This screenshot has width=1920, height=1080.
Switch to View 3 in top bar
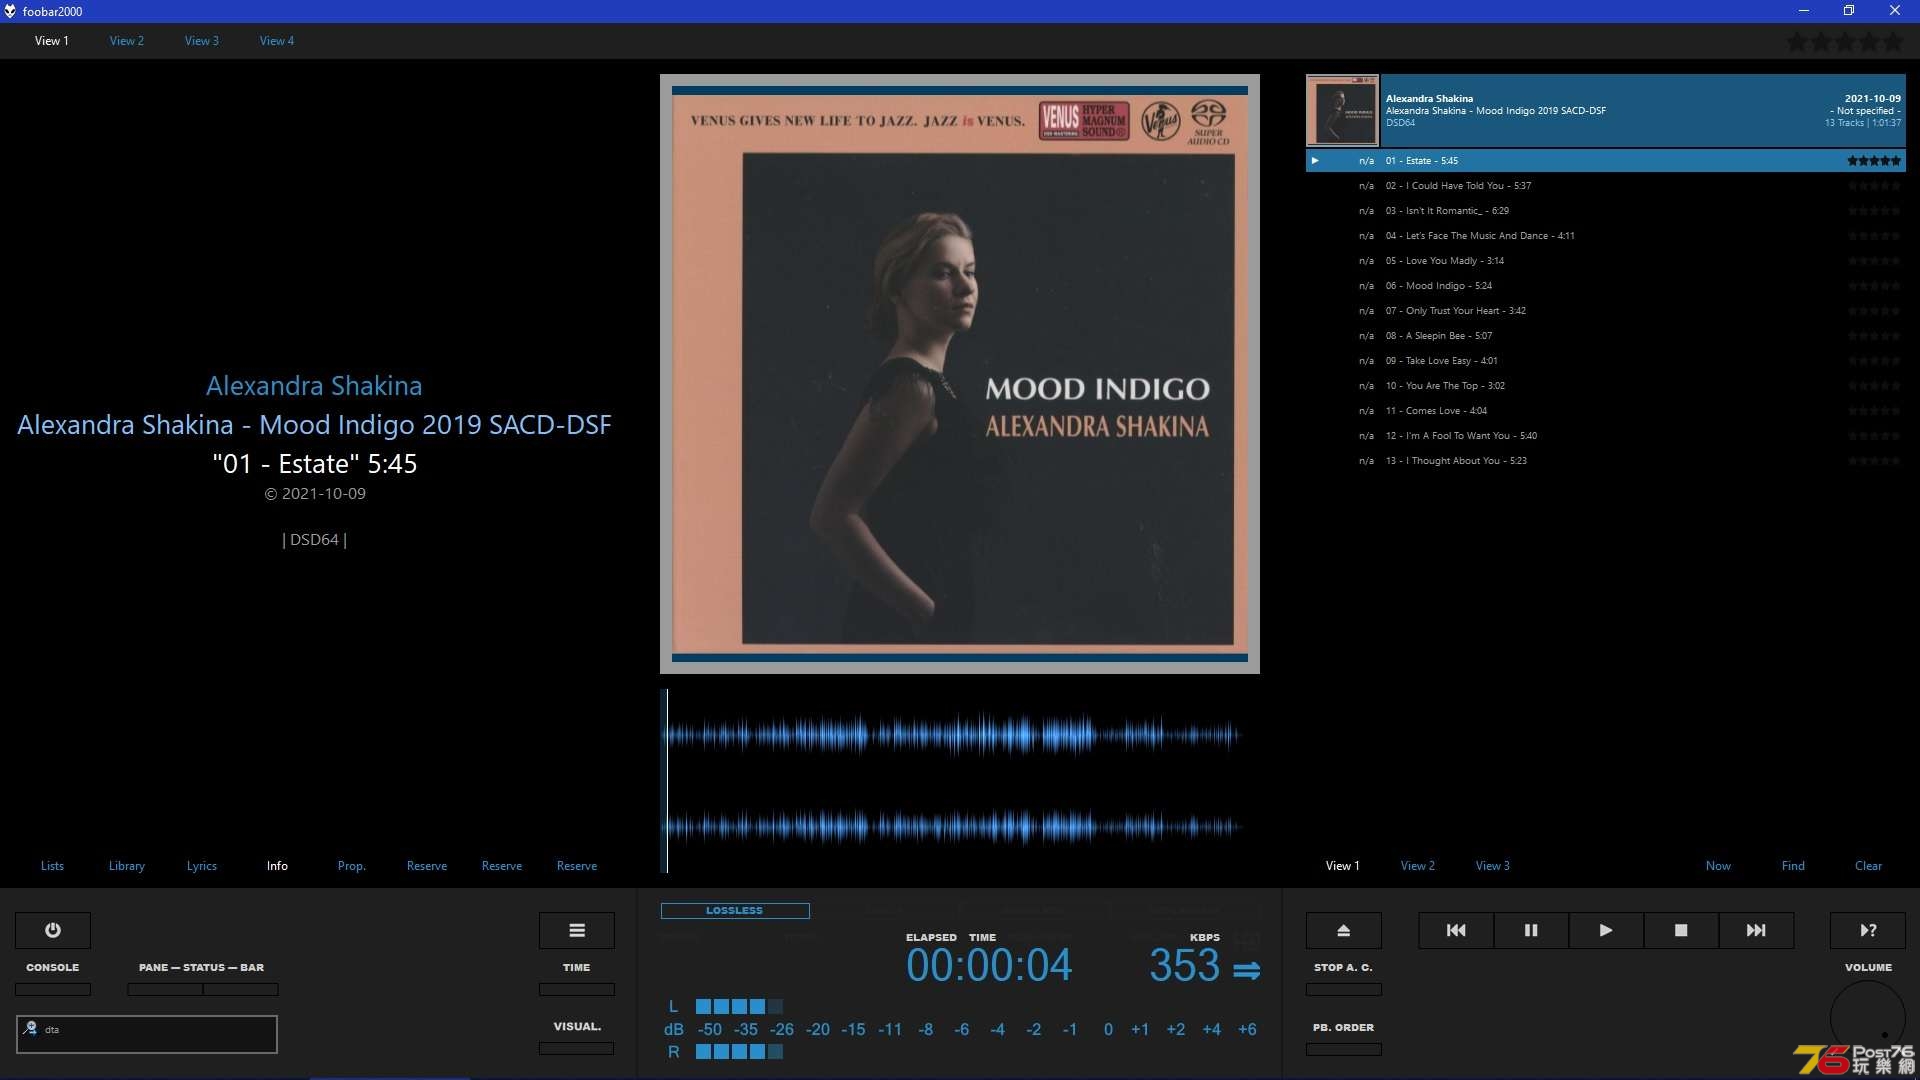coord(202,41)
